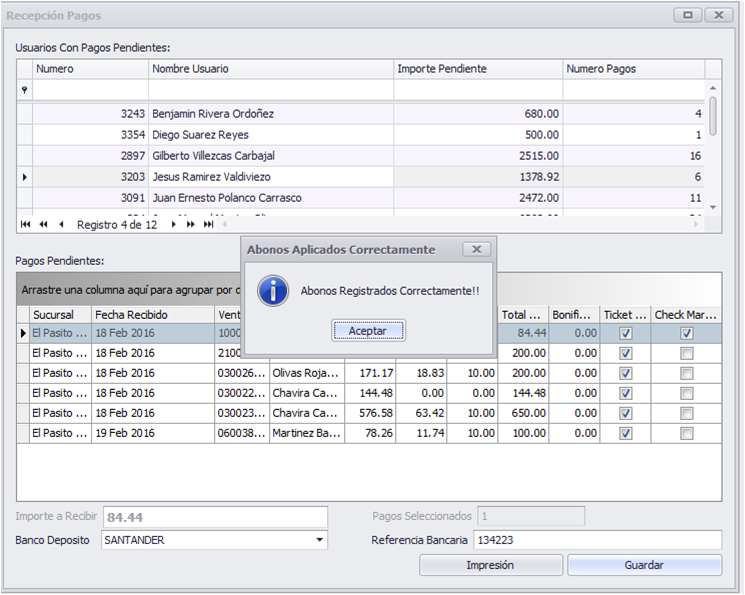Screen dimensions: 745x595
Task: Jump to next page of records
Action: point(191,224)
